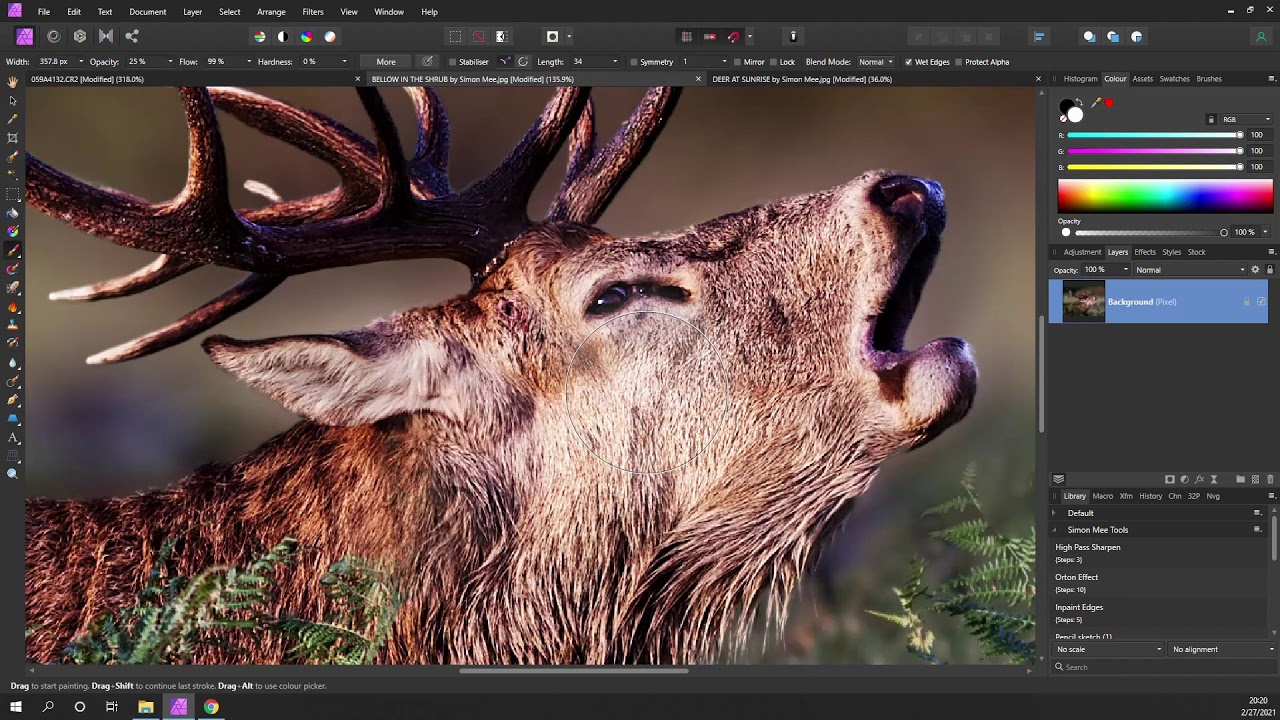This screenshot has height=720, width=1280.
Task: Open the brush Blend Mode dropdown
Action: coord(875,62)
